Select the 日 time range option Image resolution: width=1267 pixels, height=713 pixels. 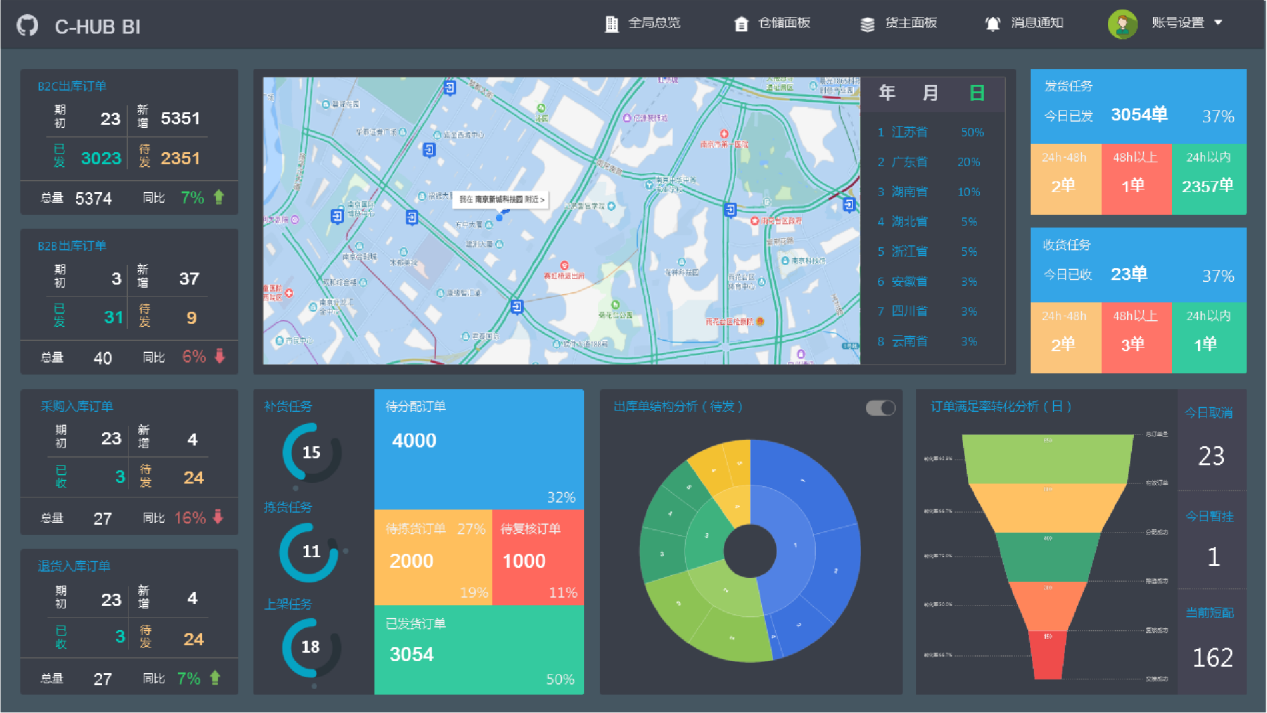tap(977, 94)
